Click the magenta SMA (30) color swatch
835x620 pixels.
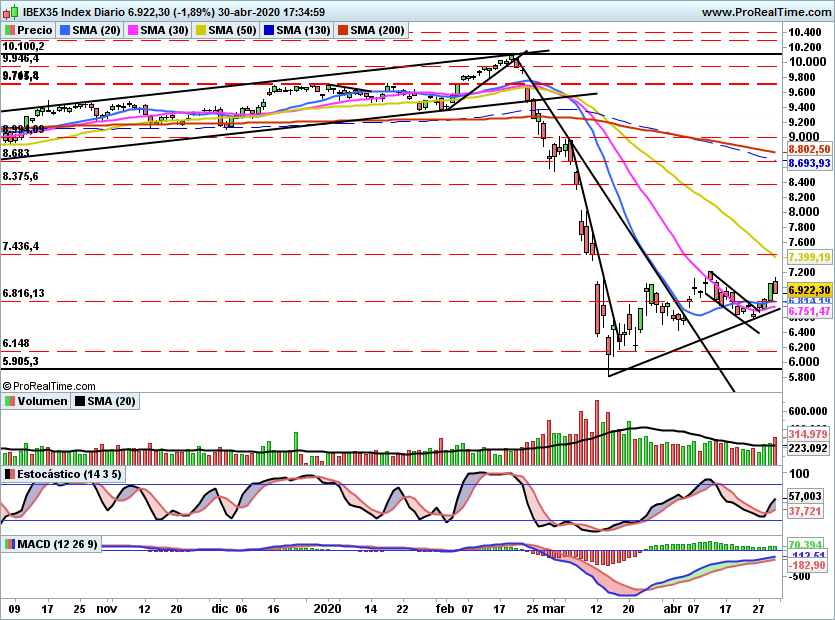click(x=133, y=30)
